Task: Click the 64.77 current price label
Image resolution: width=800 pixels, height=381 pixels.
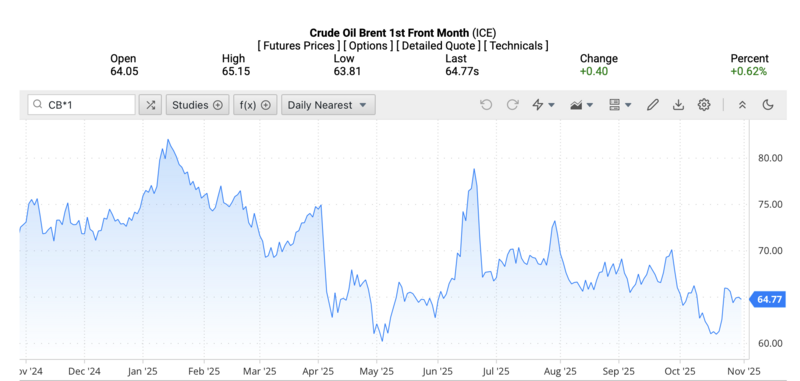Action: (768, 299)
